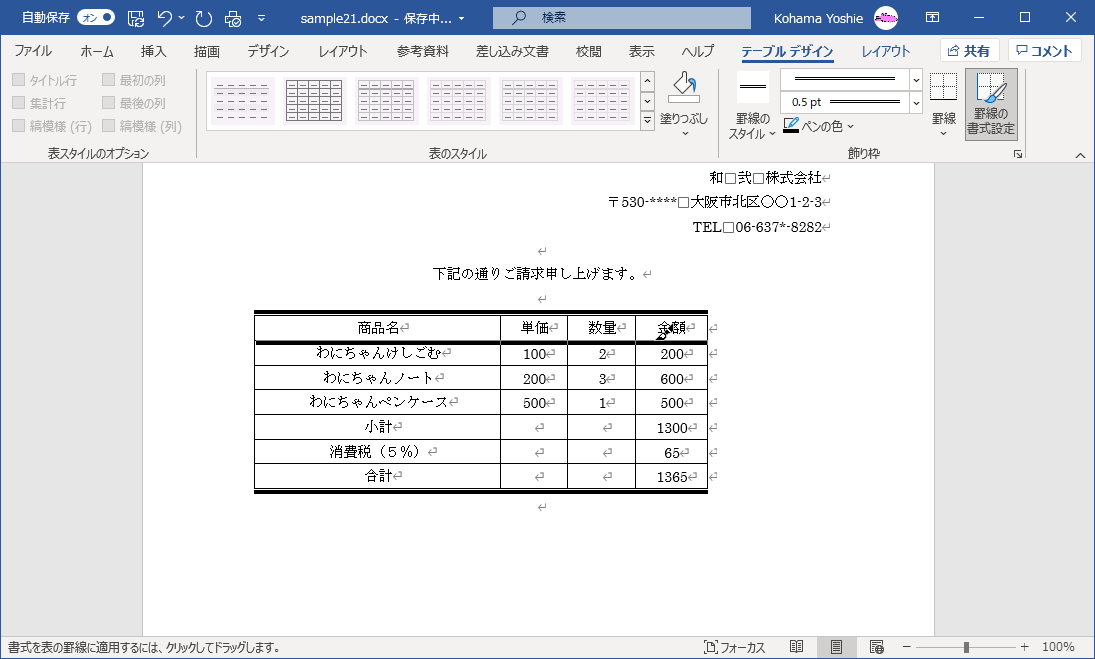Collapse the ribbon
Image resolution: width=1095 pixels, height=659 pixels.
pyautogui.click(x=1080, y=155)
